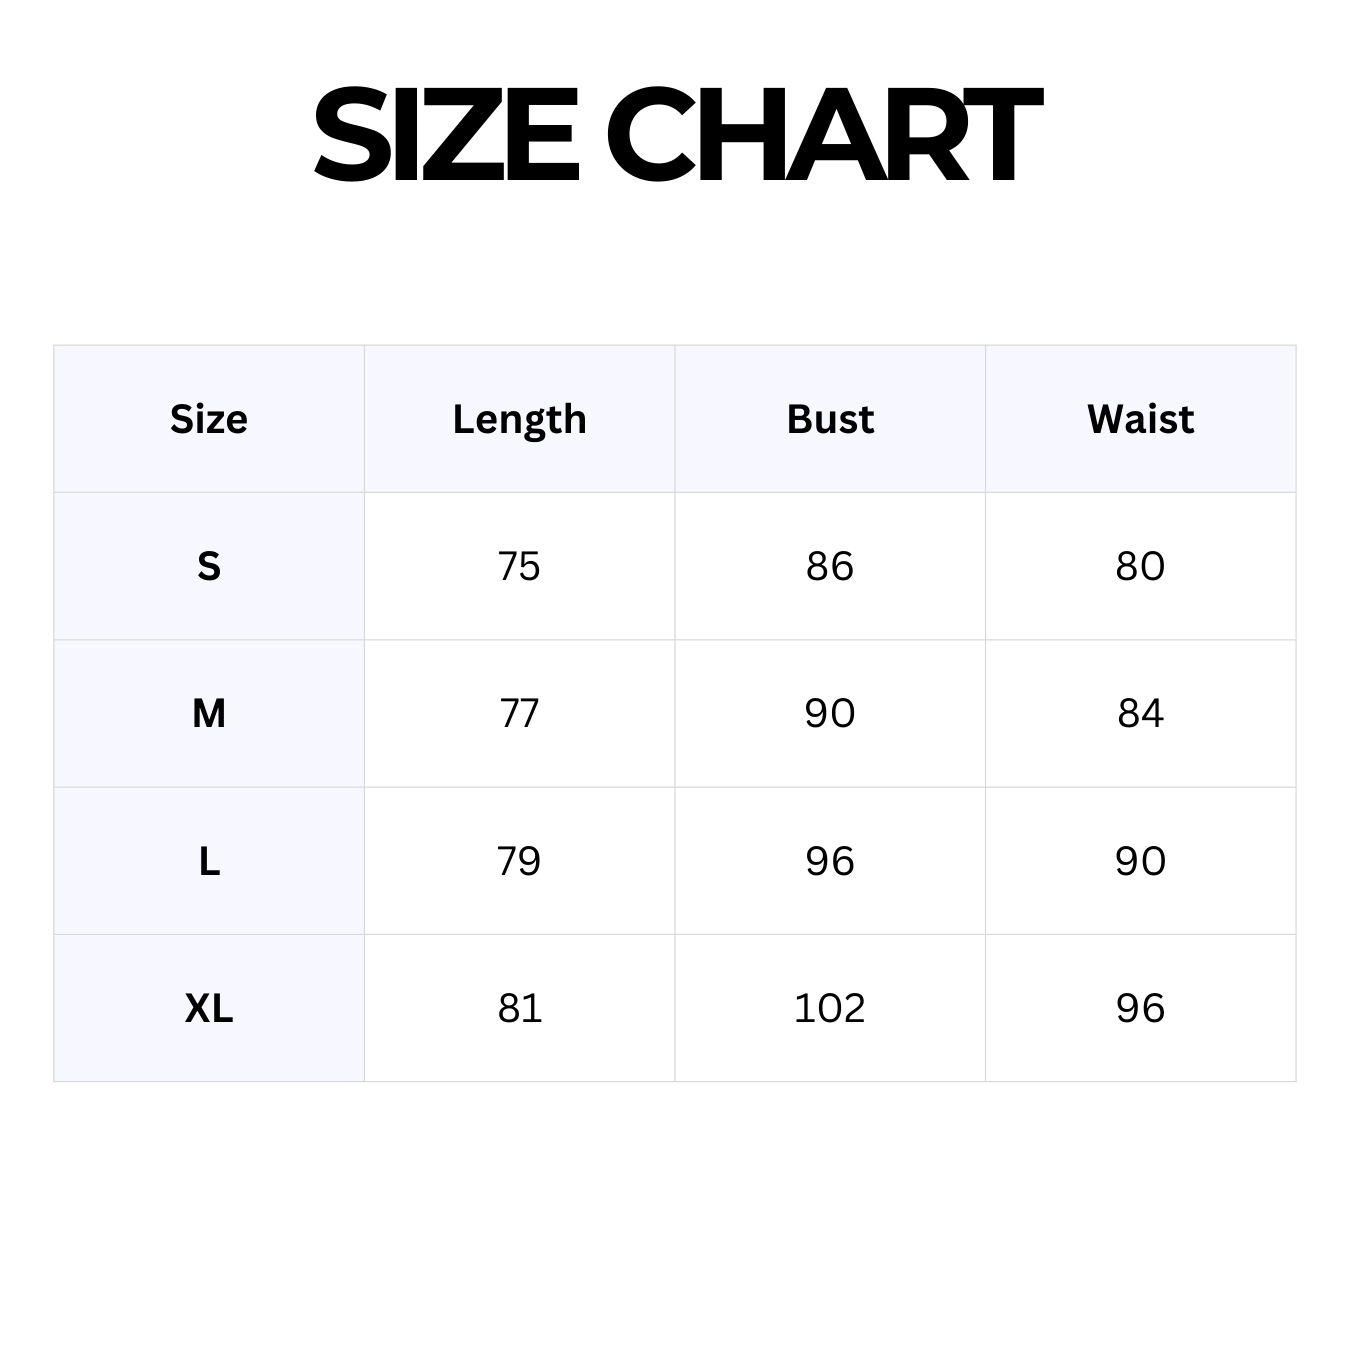Select length value 79 for size L
1350x1350 pixels.
point(519,861)
